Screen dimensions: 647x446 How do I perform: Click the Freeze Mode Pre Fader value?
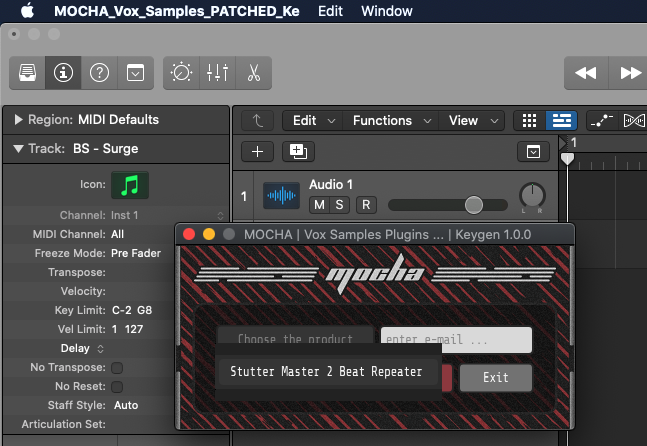click(x=136, y=253)
